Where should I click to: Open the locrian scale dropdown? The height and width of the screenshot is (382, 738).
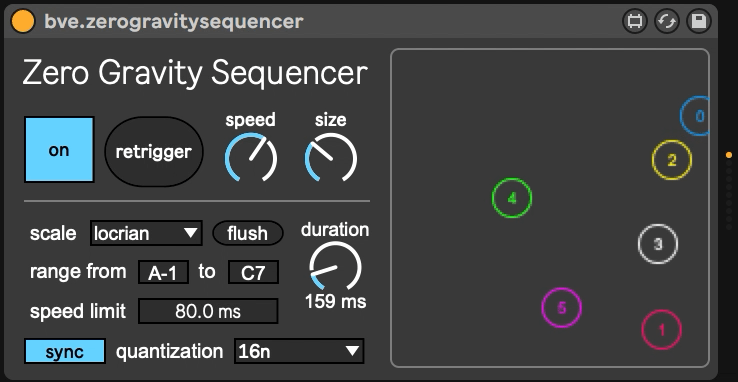point(146,233)
